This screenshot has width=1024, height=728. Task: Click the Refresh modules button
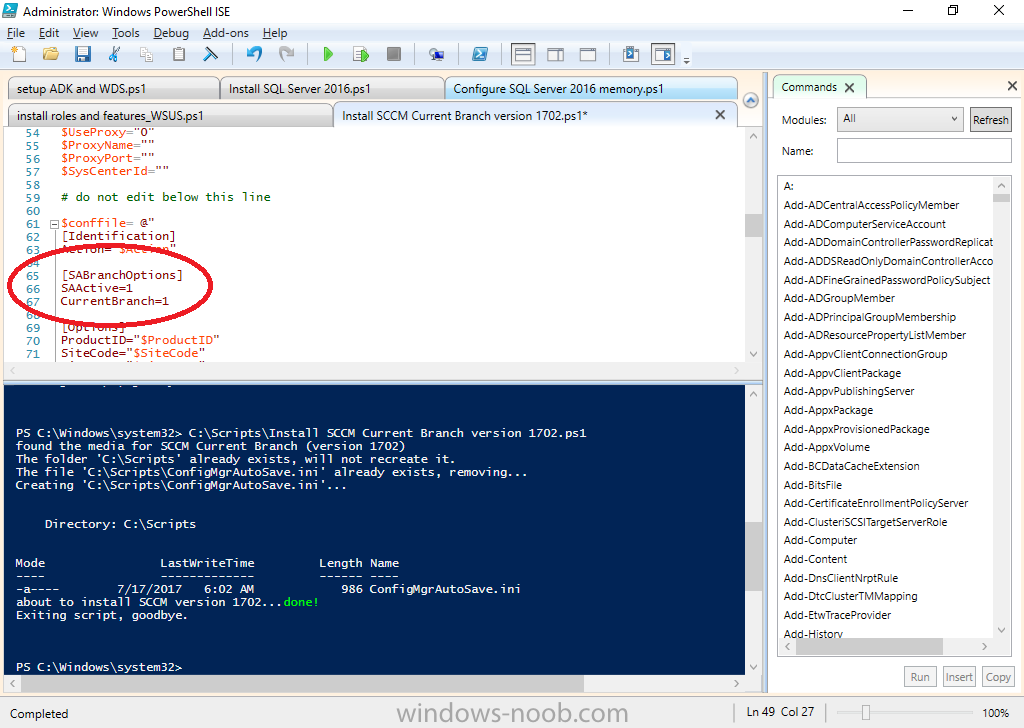point(991,119)
